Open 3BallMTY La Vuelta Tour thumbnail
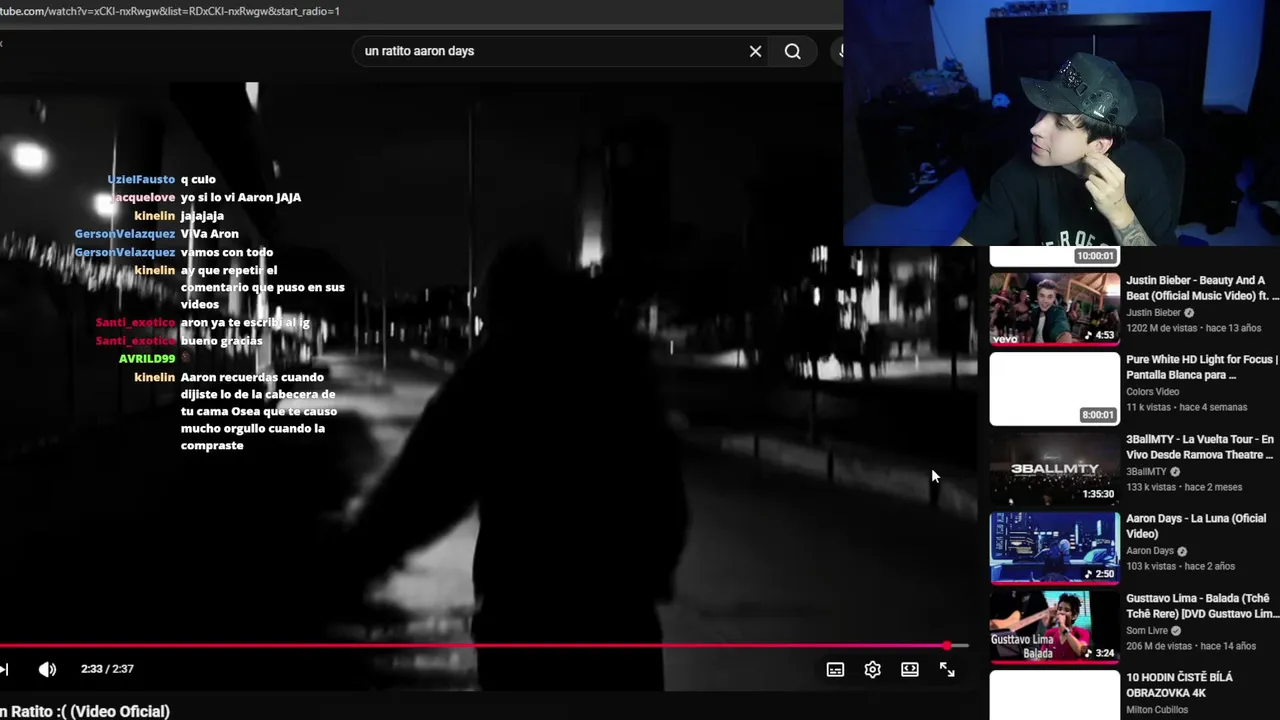 coord(1054,468)
